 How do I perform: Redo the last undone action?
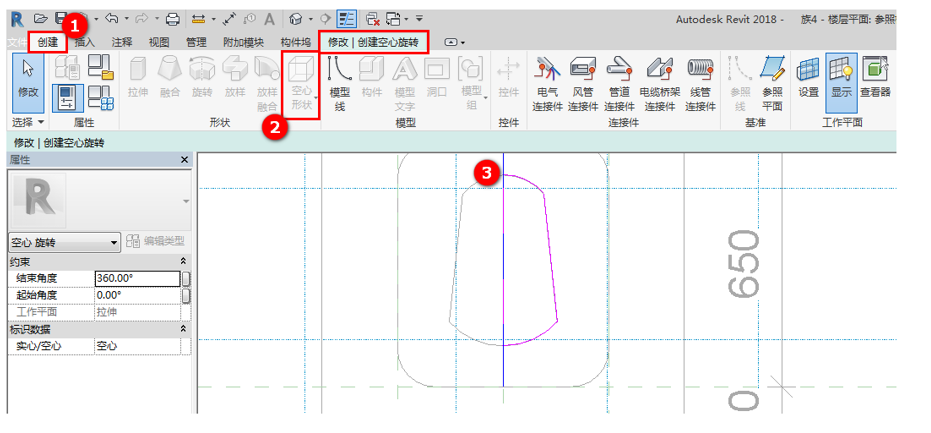(x=142, y=19)
